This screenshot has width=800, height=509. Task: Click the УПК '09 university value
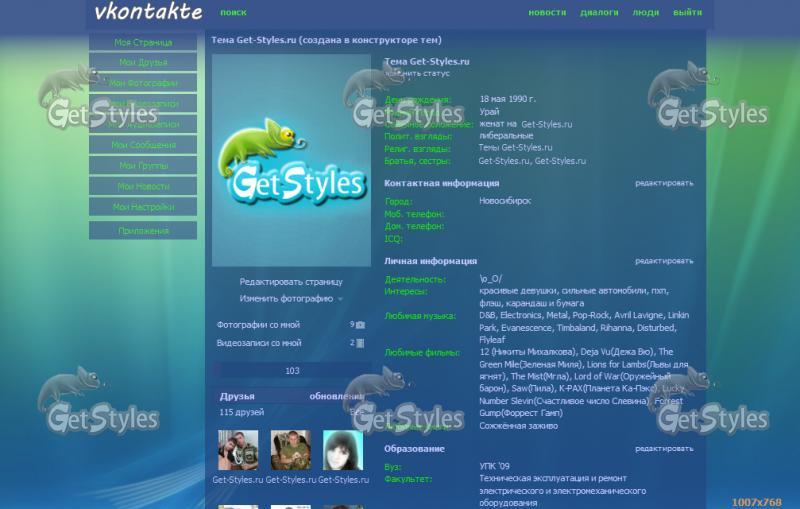click(x=494, y=466)
